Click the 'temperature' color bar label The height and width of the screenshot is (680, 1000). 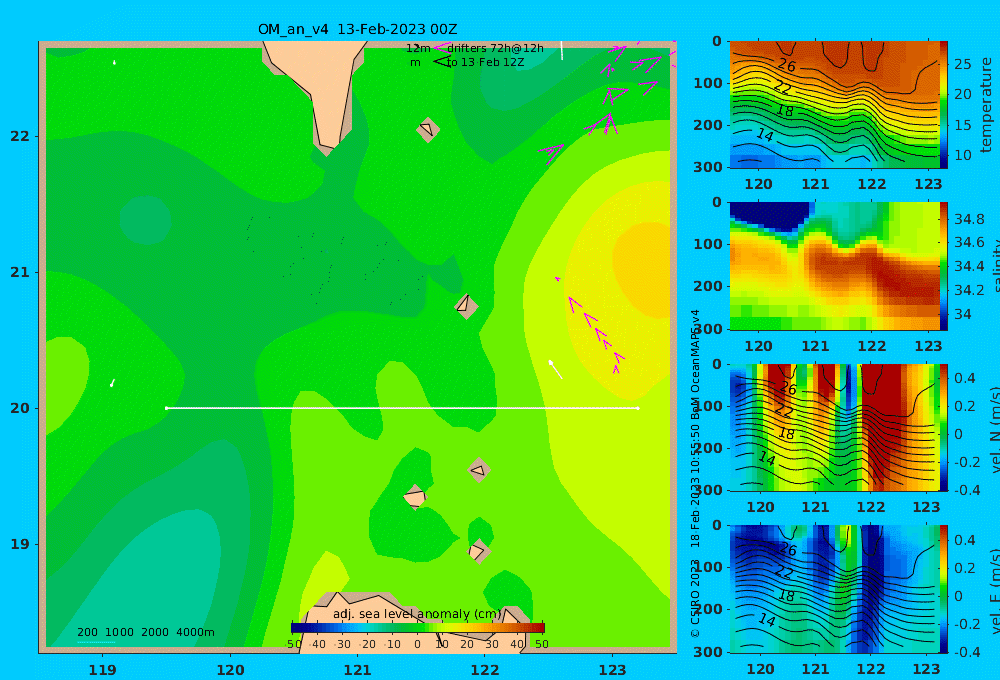[987, 105]
